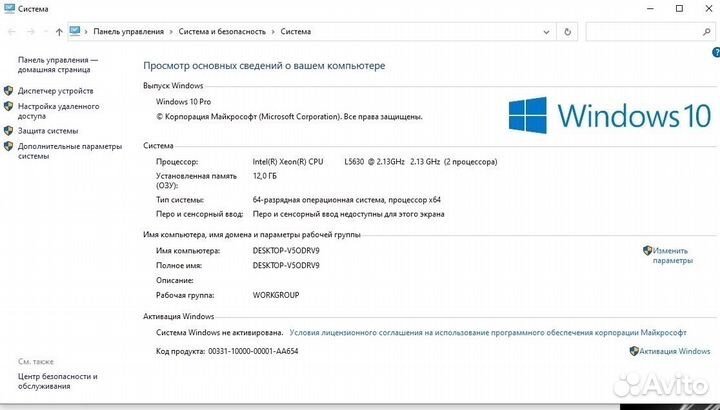Select the Intel Xeon L5630 processor text

coord(375,162)
